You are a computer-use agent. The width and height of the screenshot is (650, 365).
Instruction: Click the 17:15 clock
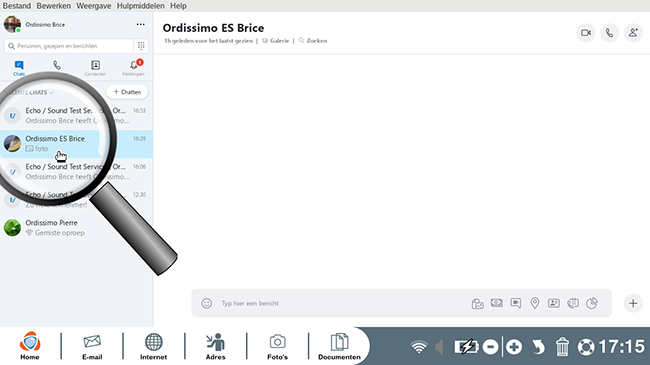(x=622, y=347)
